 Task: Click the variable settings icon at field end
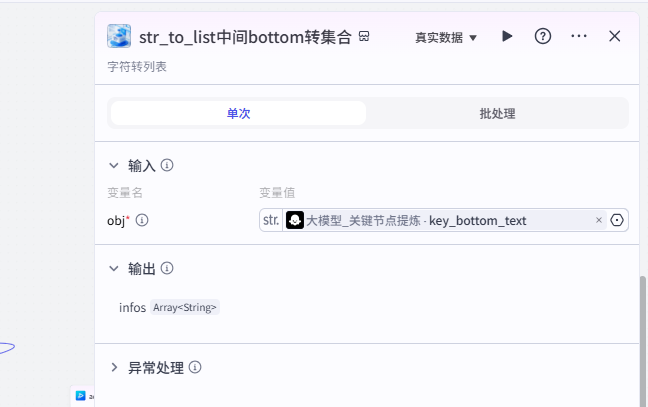point(617,220)
